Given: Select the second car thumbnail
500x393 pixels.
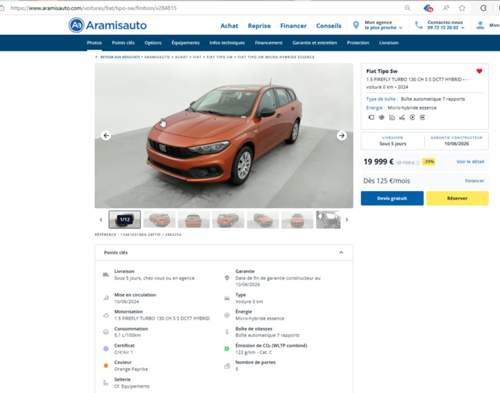Looking at the screenshot, I should (x=159, y=219).
